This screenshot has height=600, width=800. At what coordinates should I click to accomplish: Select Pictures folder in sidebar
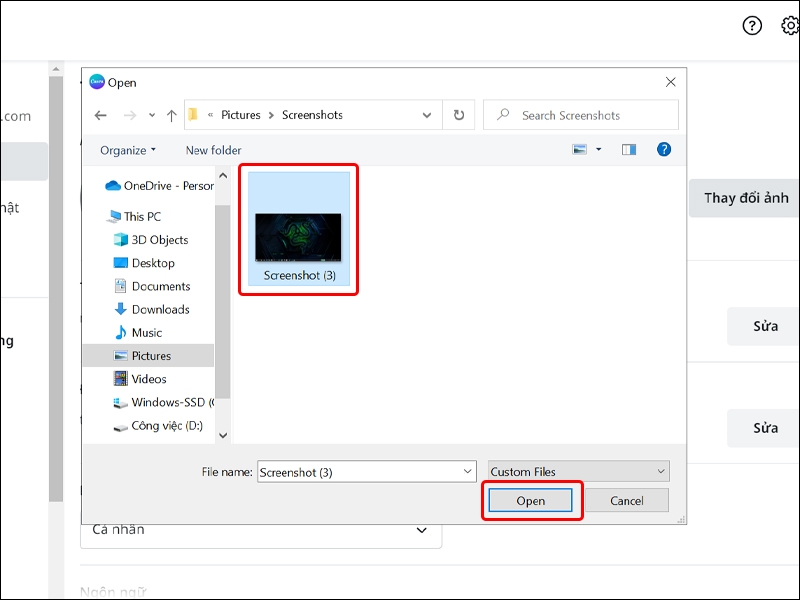pos(148,356)
